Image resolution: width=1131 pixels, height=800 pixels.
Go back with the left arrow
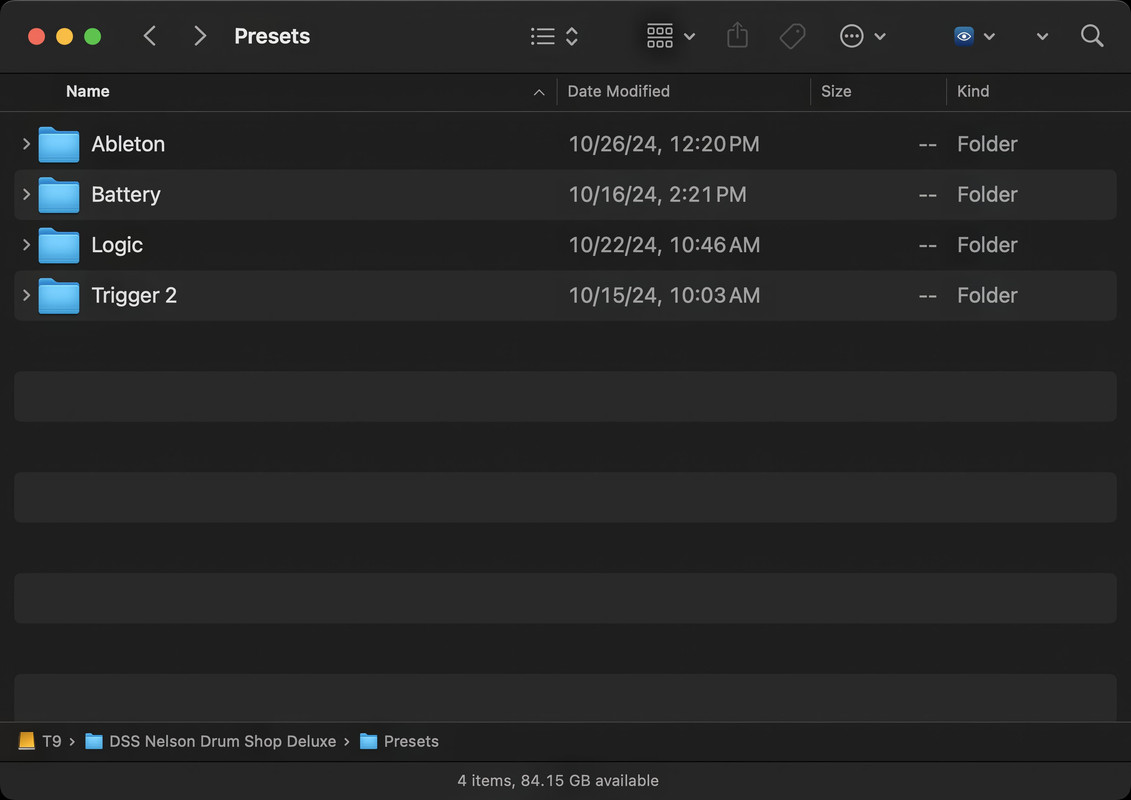coord(149,36)
